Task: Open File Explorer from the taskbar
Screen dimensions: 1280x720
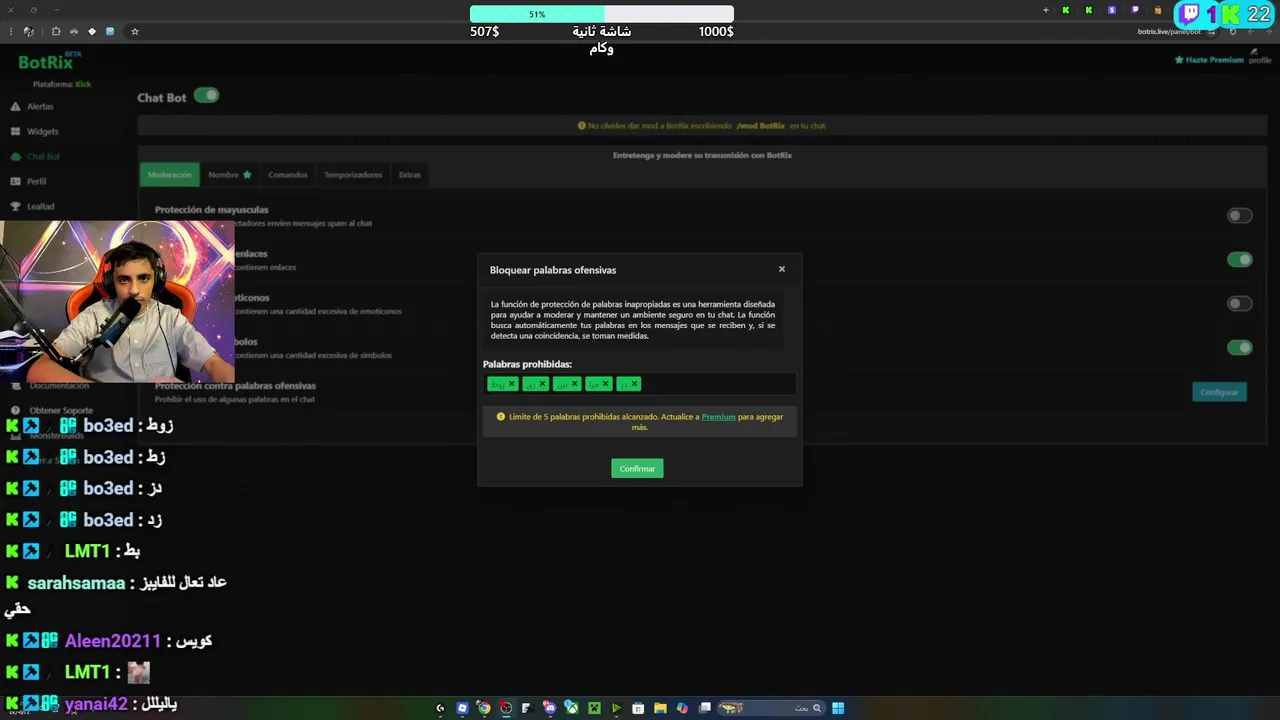Action: [x=660, y=708]
